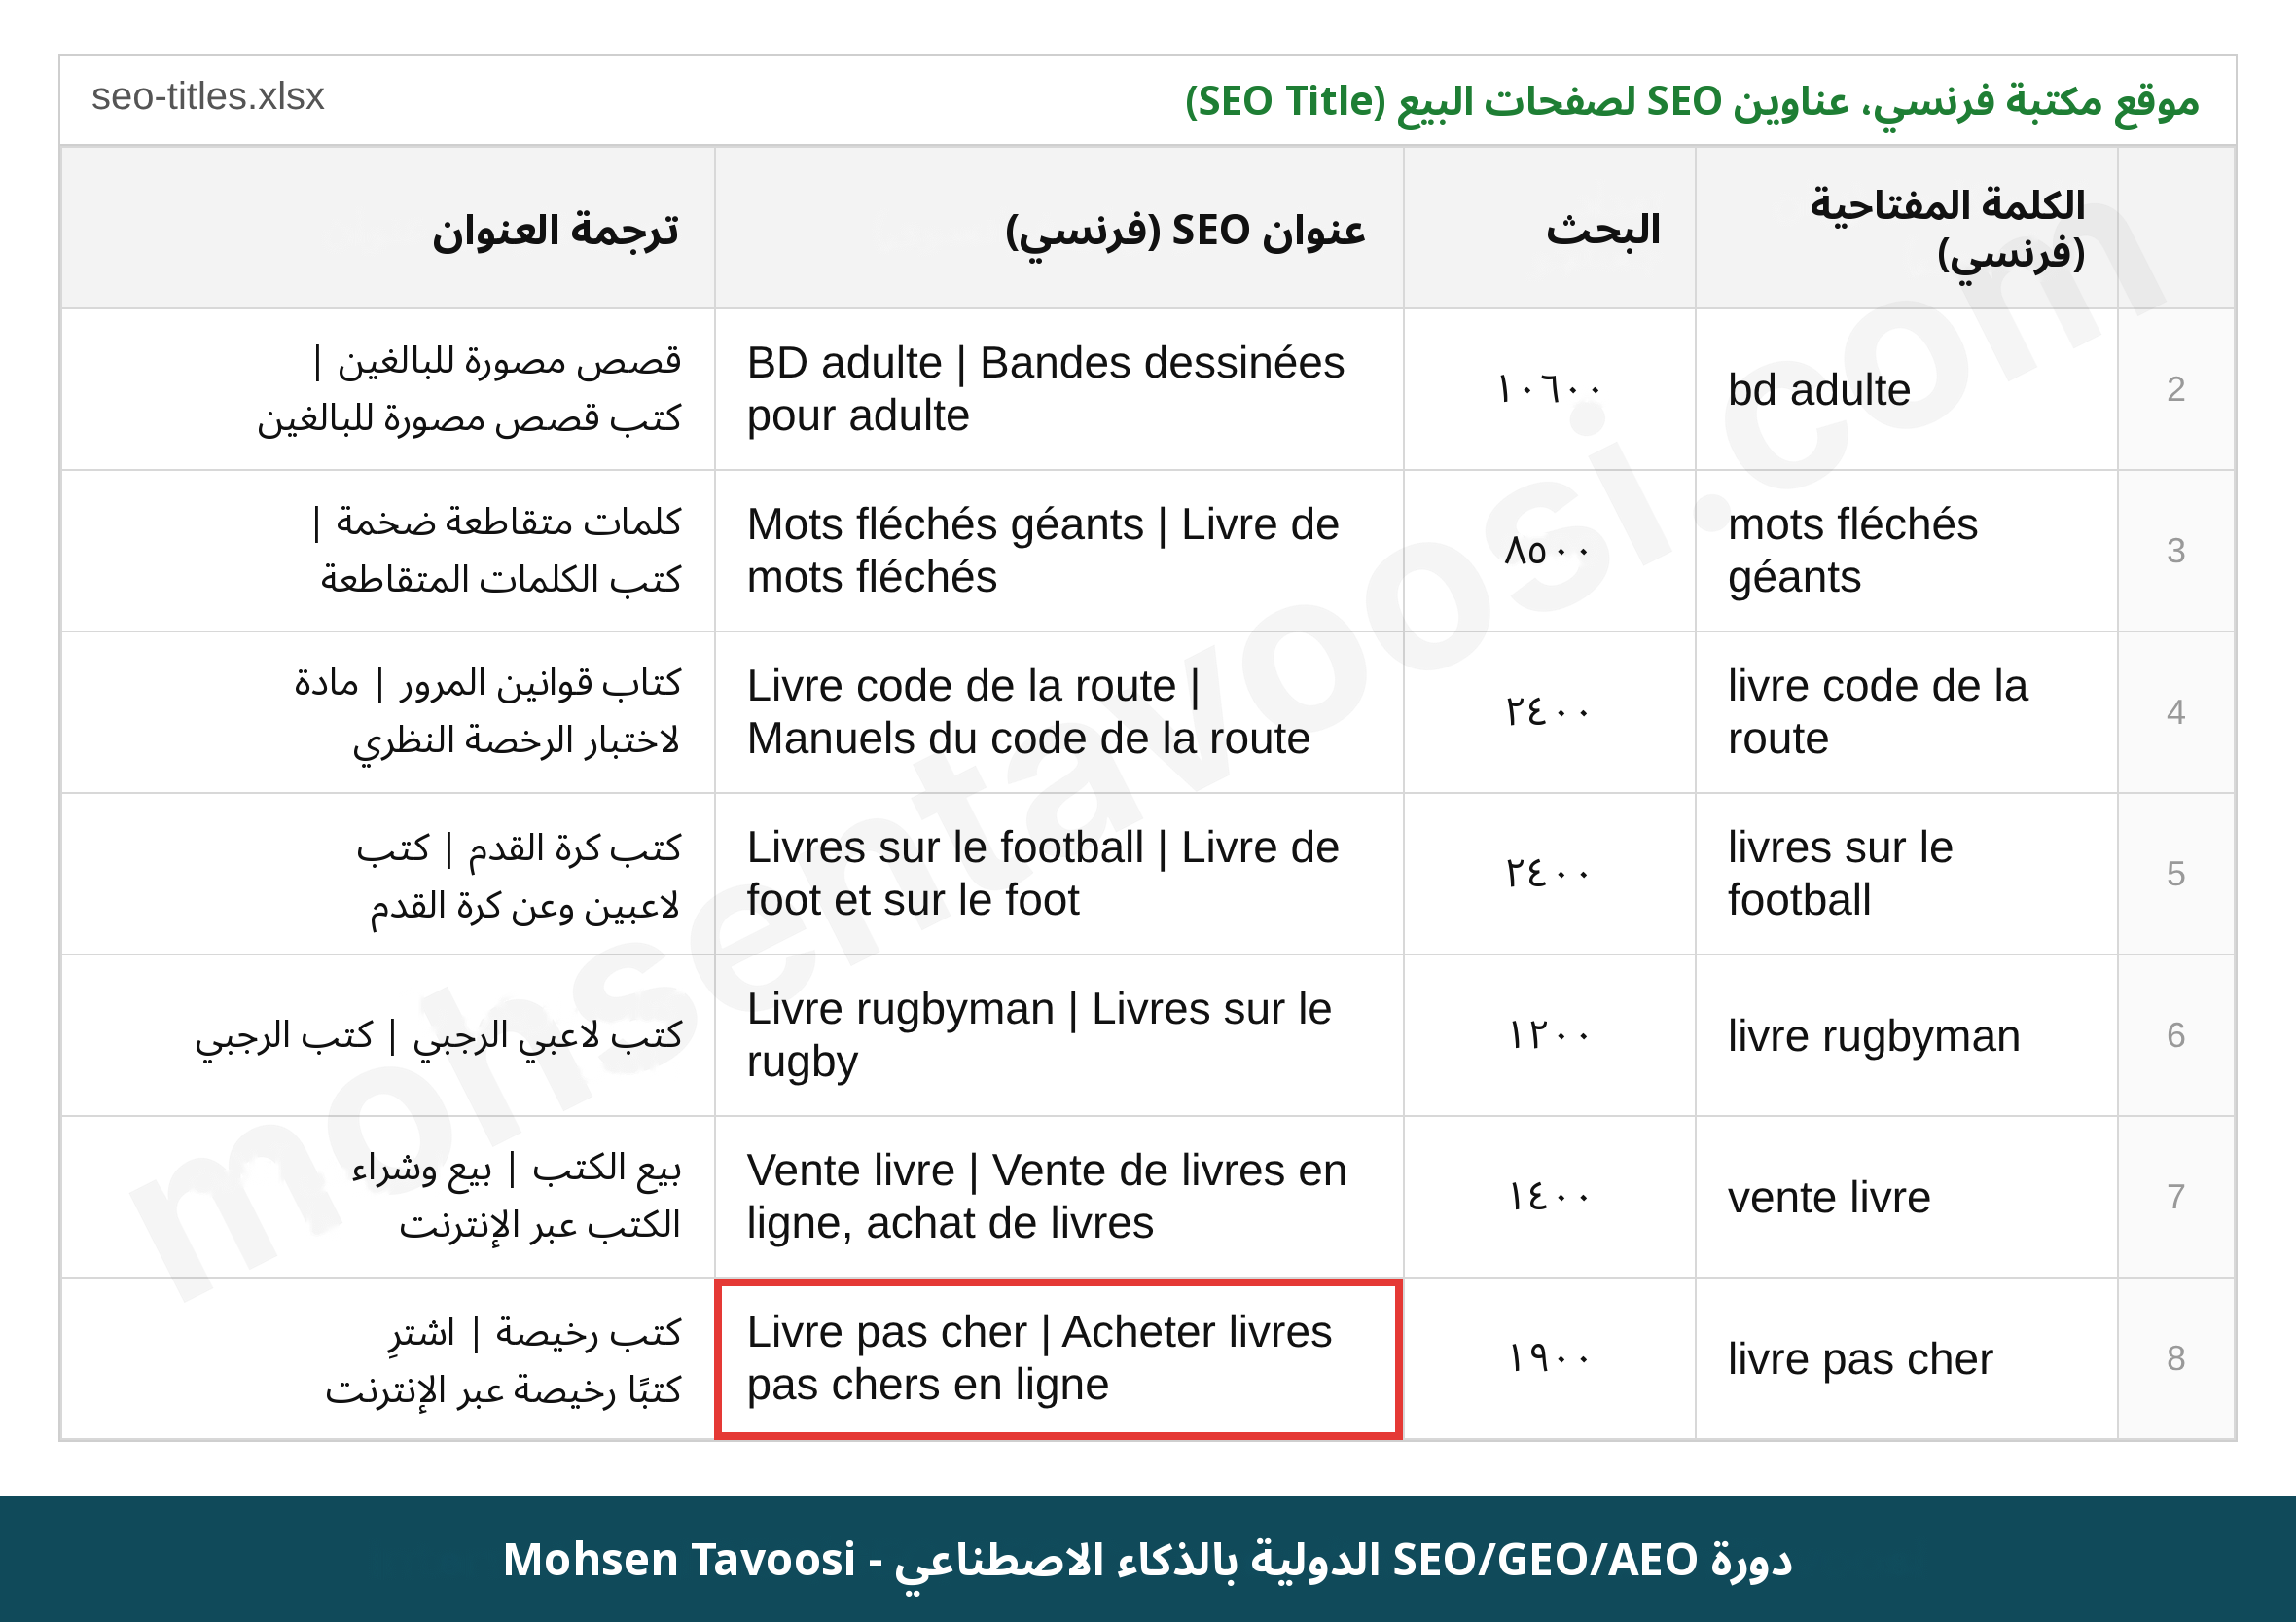Click the 'ترجمة العنوان' column header

tap(388, 228)
